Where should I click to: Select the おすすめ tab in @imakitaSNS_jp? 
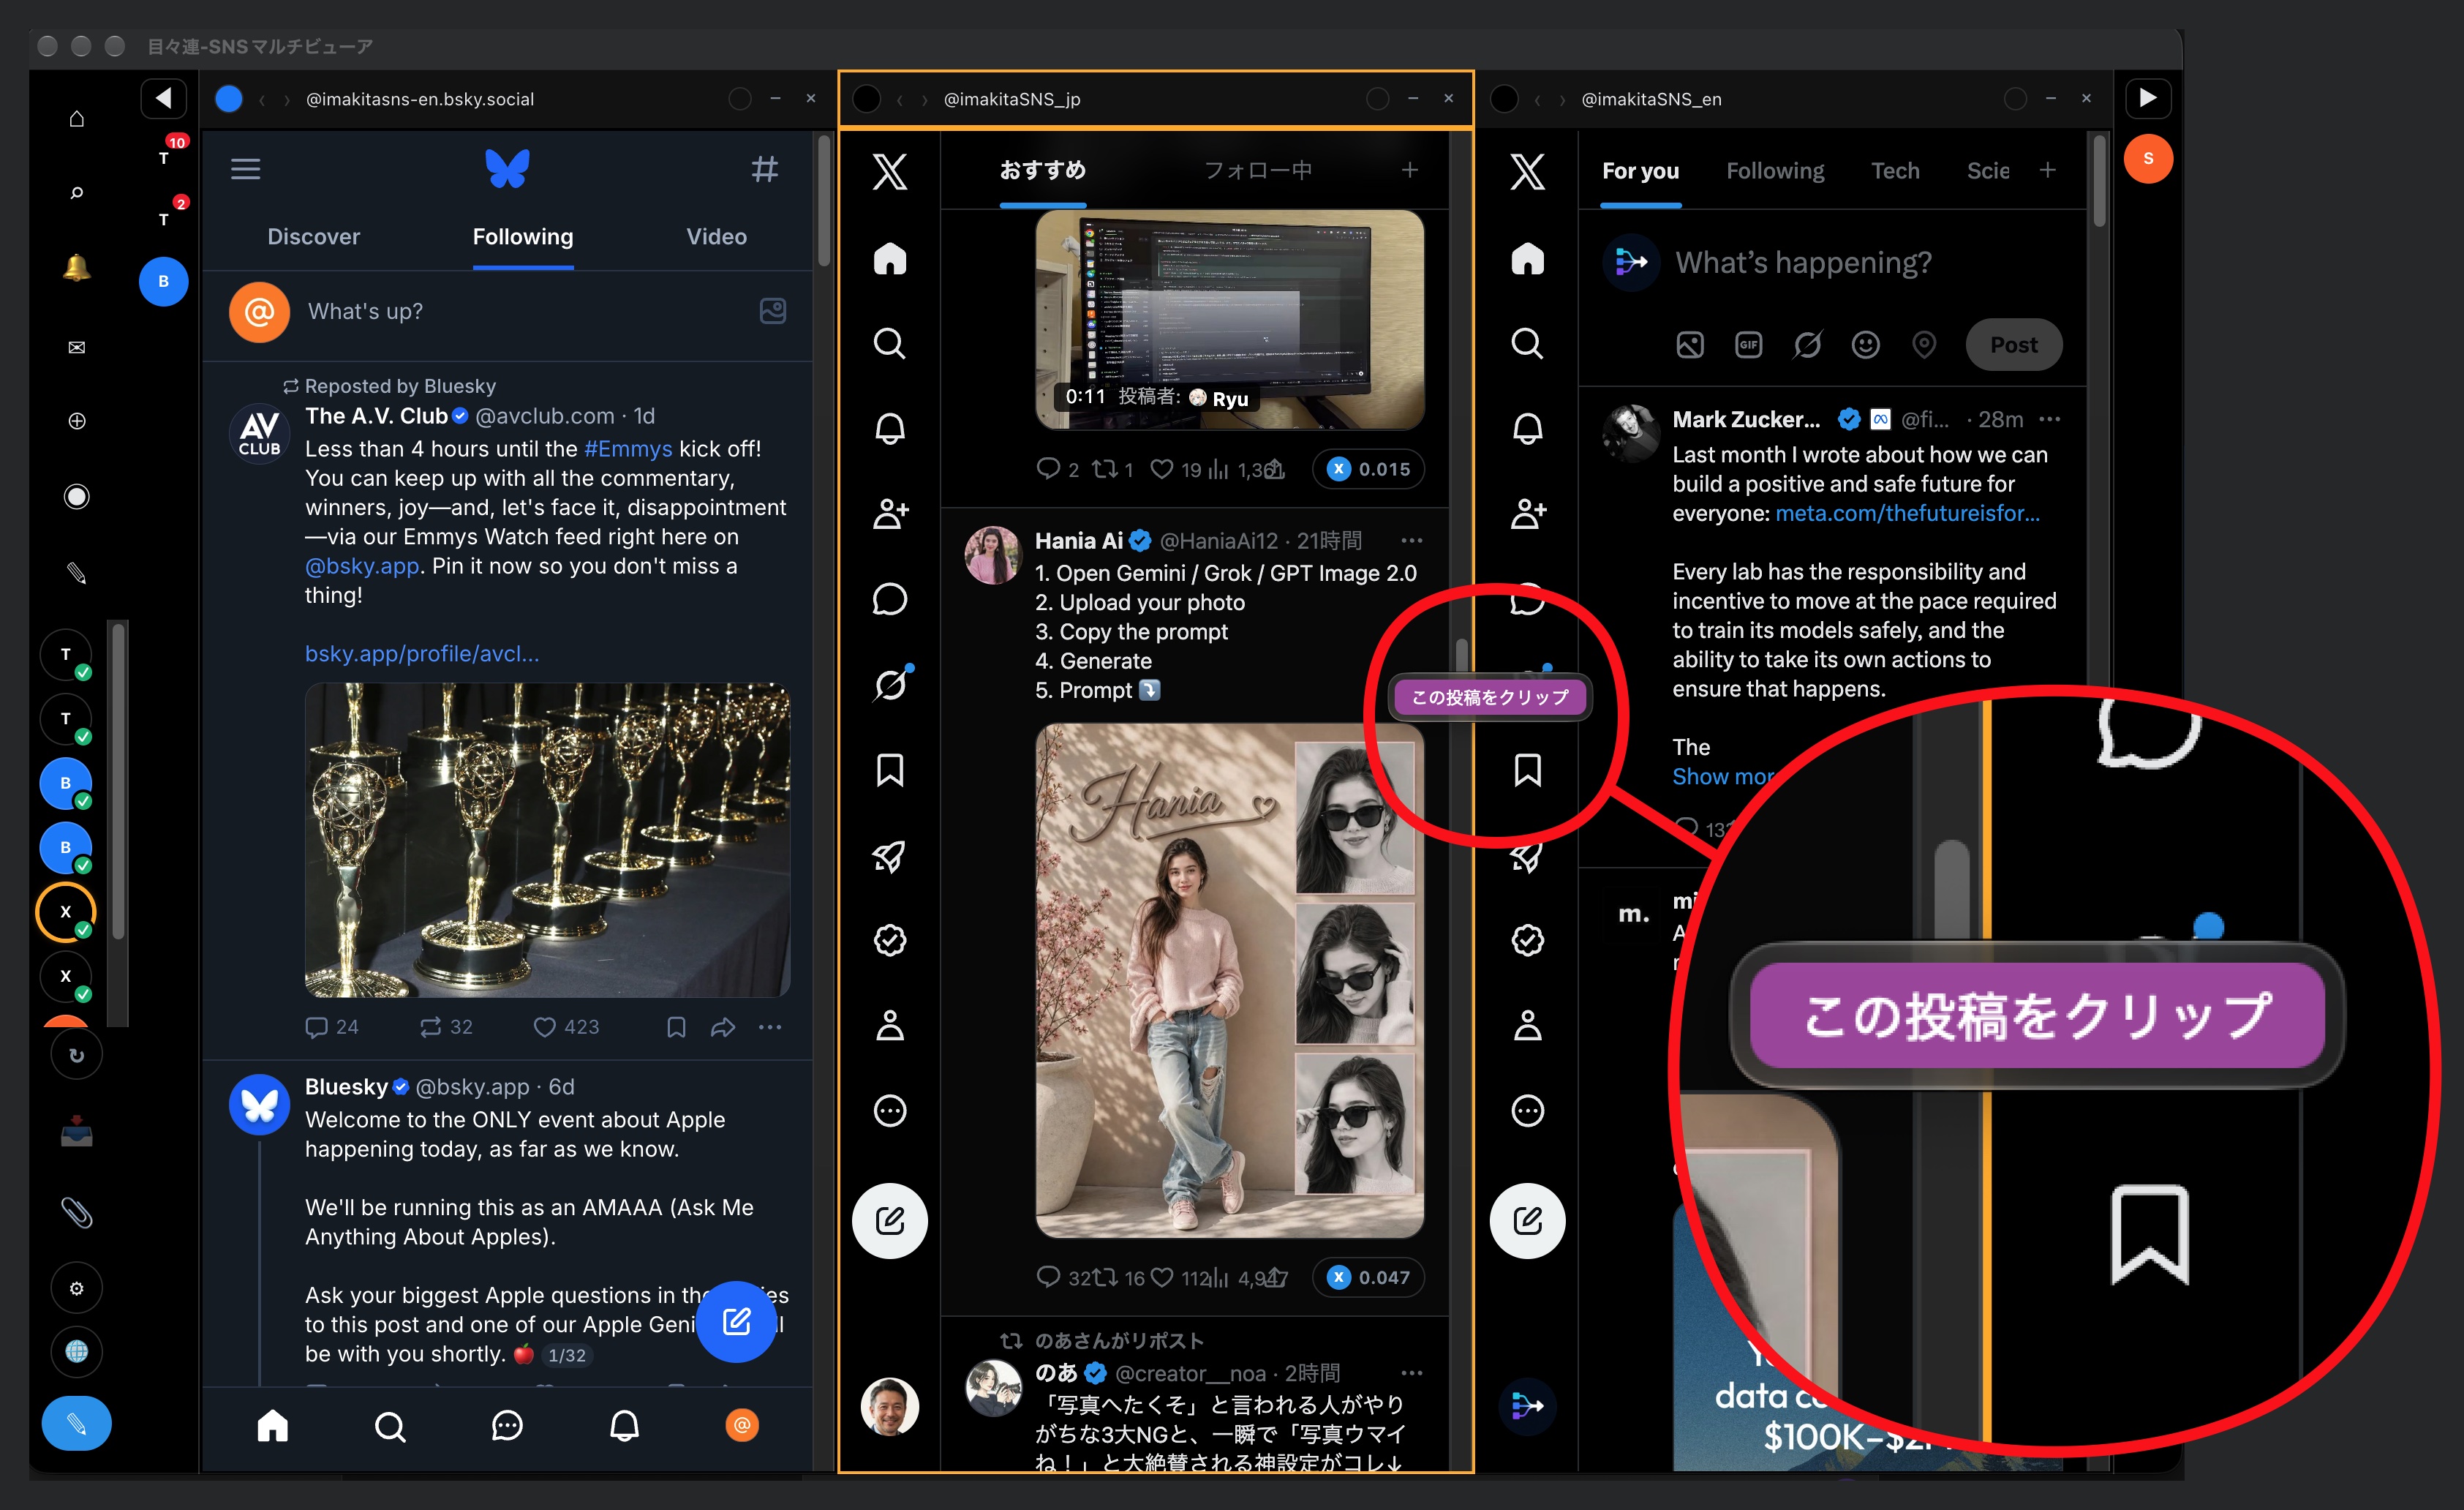1043,170
